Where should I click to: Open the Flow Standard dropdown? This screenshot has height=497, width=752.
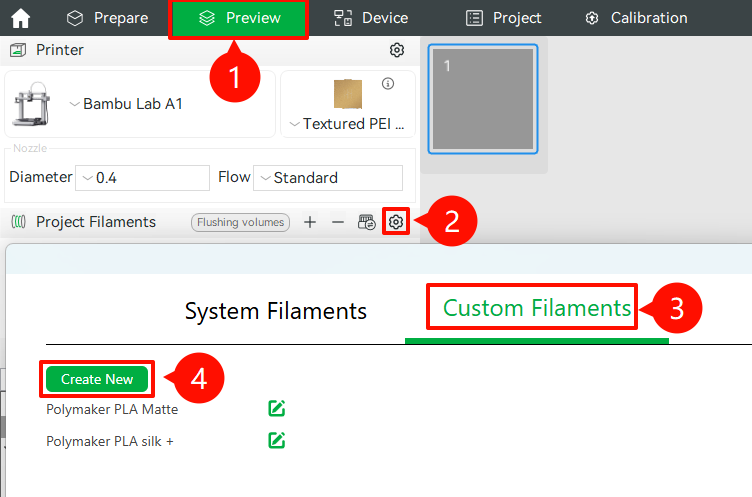pyautogui.click(x=328, y=178)
